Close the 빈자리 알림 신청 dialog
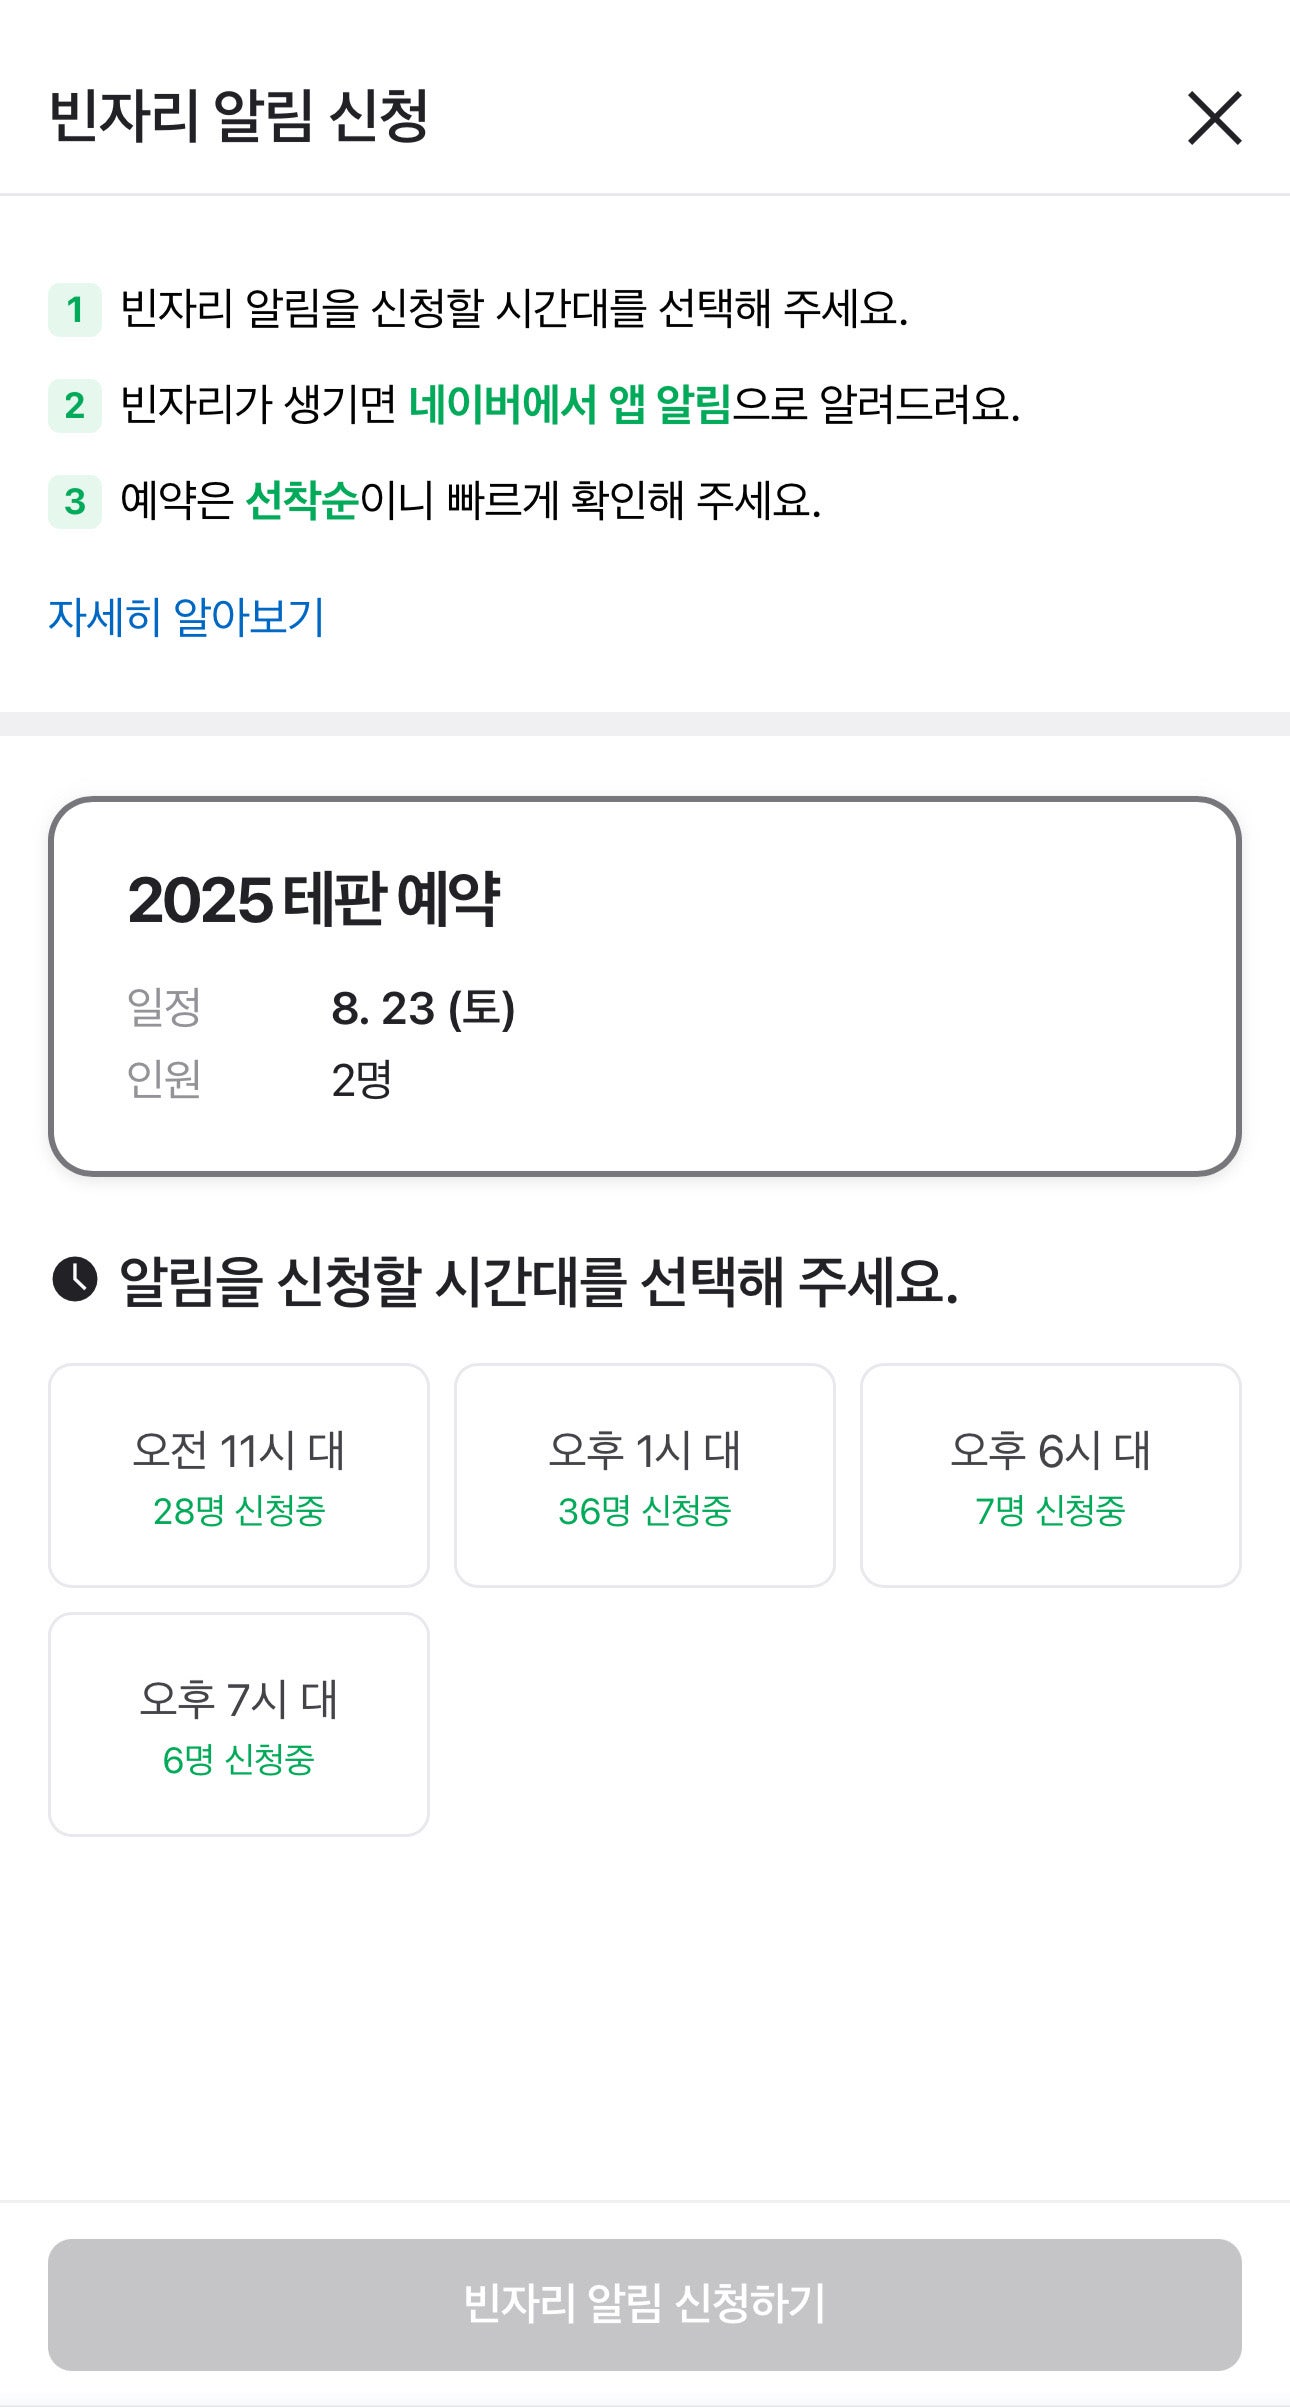The image size is (1290, 2408). coord(1214,118)
